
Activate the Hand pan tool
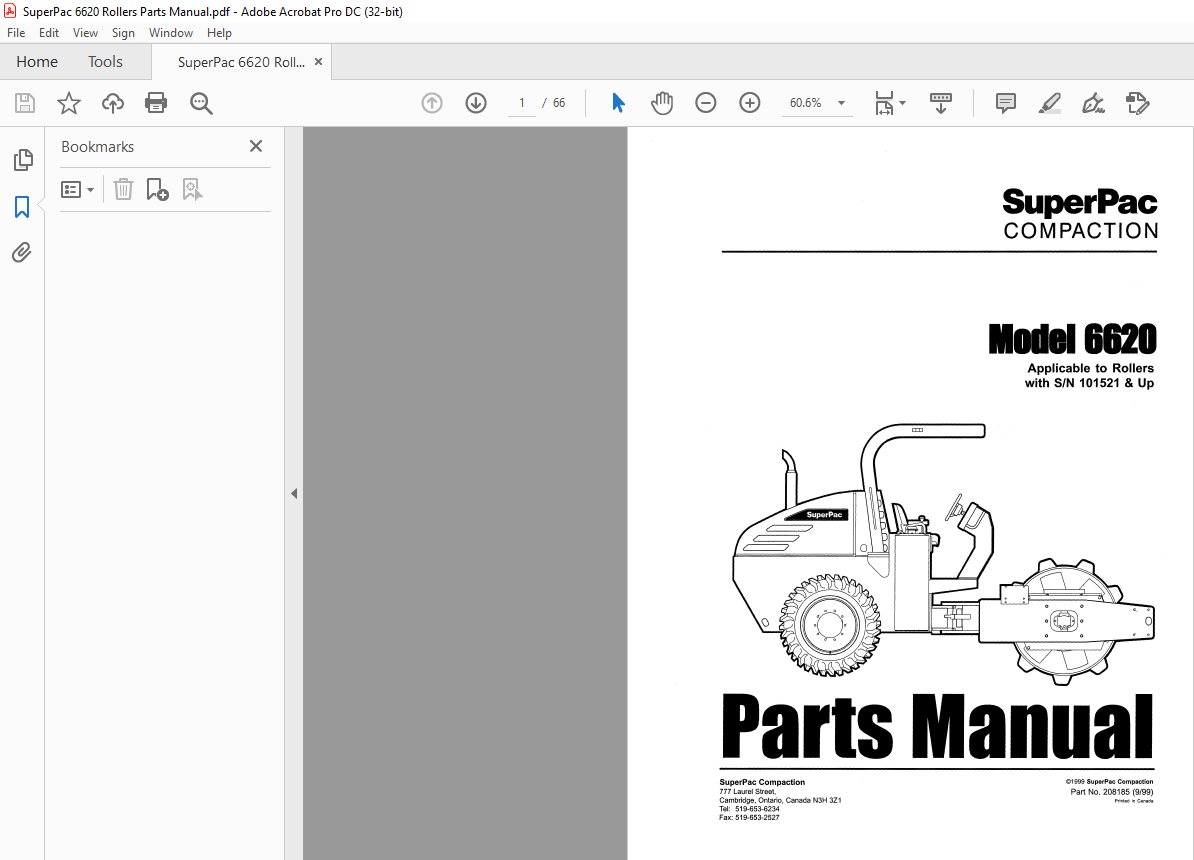[662, 103]
